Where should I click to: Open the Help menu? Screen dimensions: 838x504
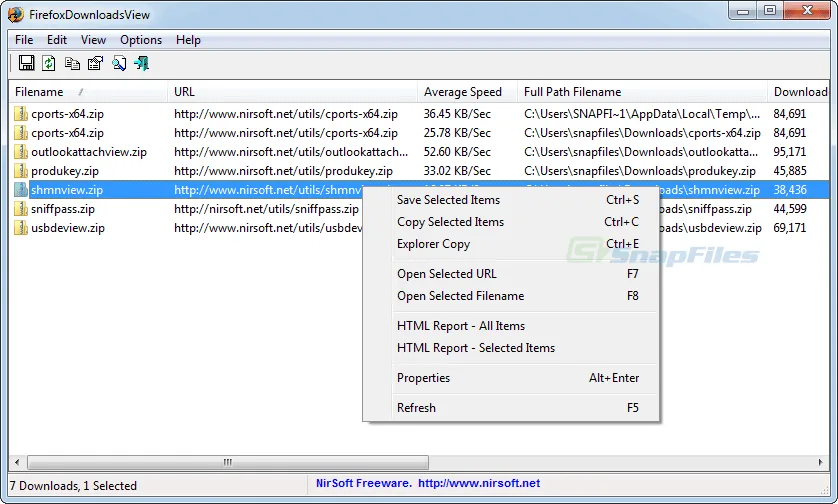pyautogui.click(x=188, y=40)
